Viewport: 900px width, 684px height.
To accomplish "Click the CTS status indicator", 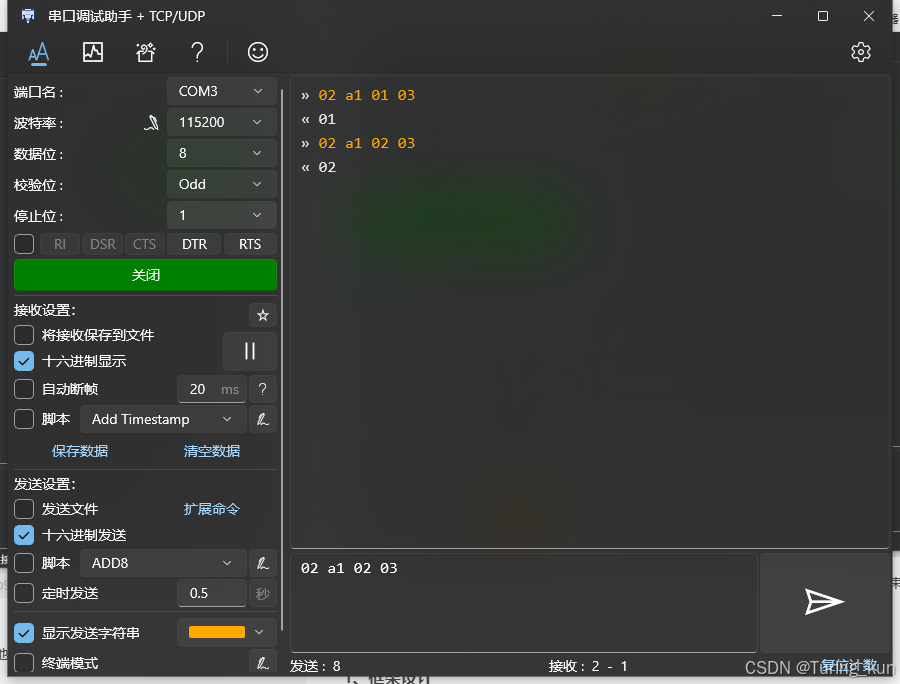I will [145, 244].
